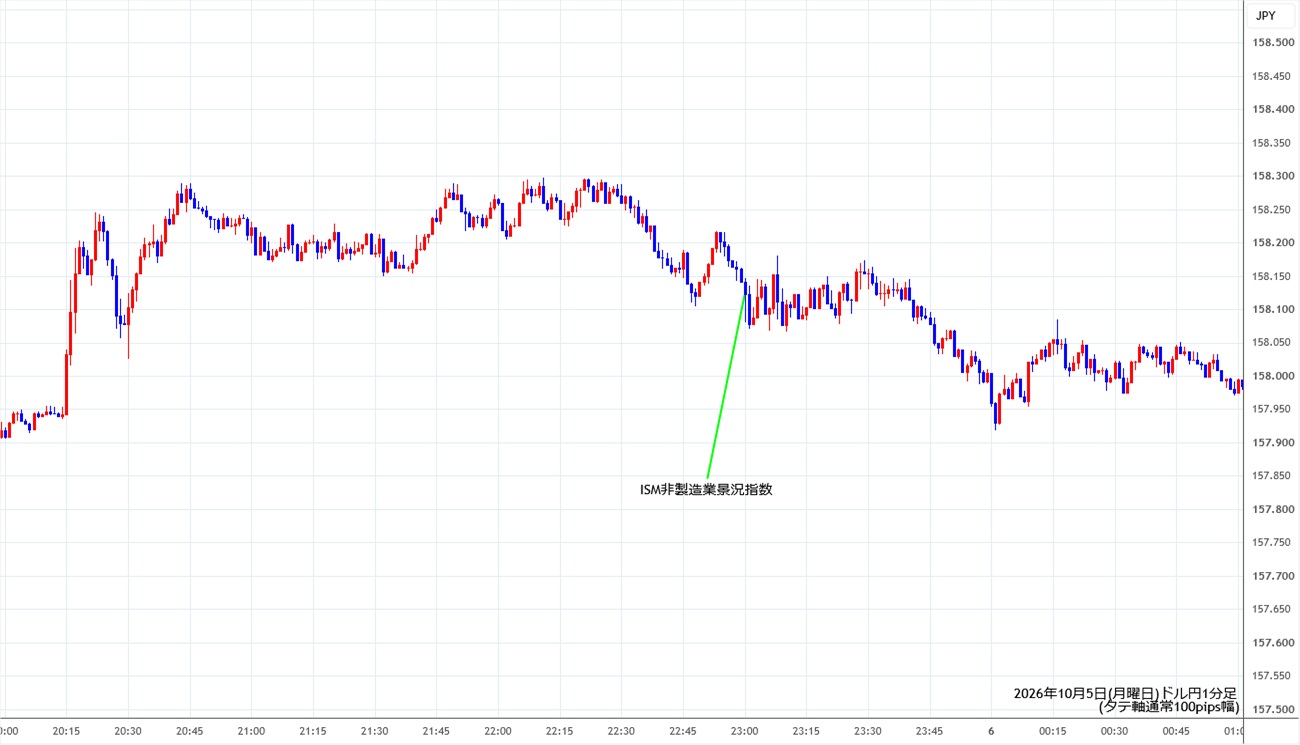Click the 158.200 price axis label
Screen dimensions: 1300x745
point(1274,243)
